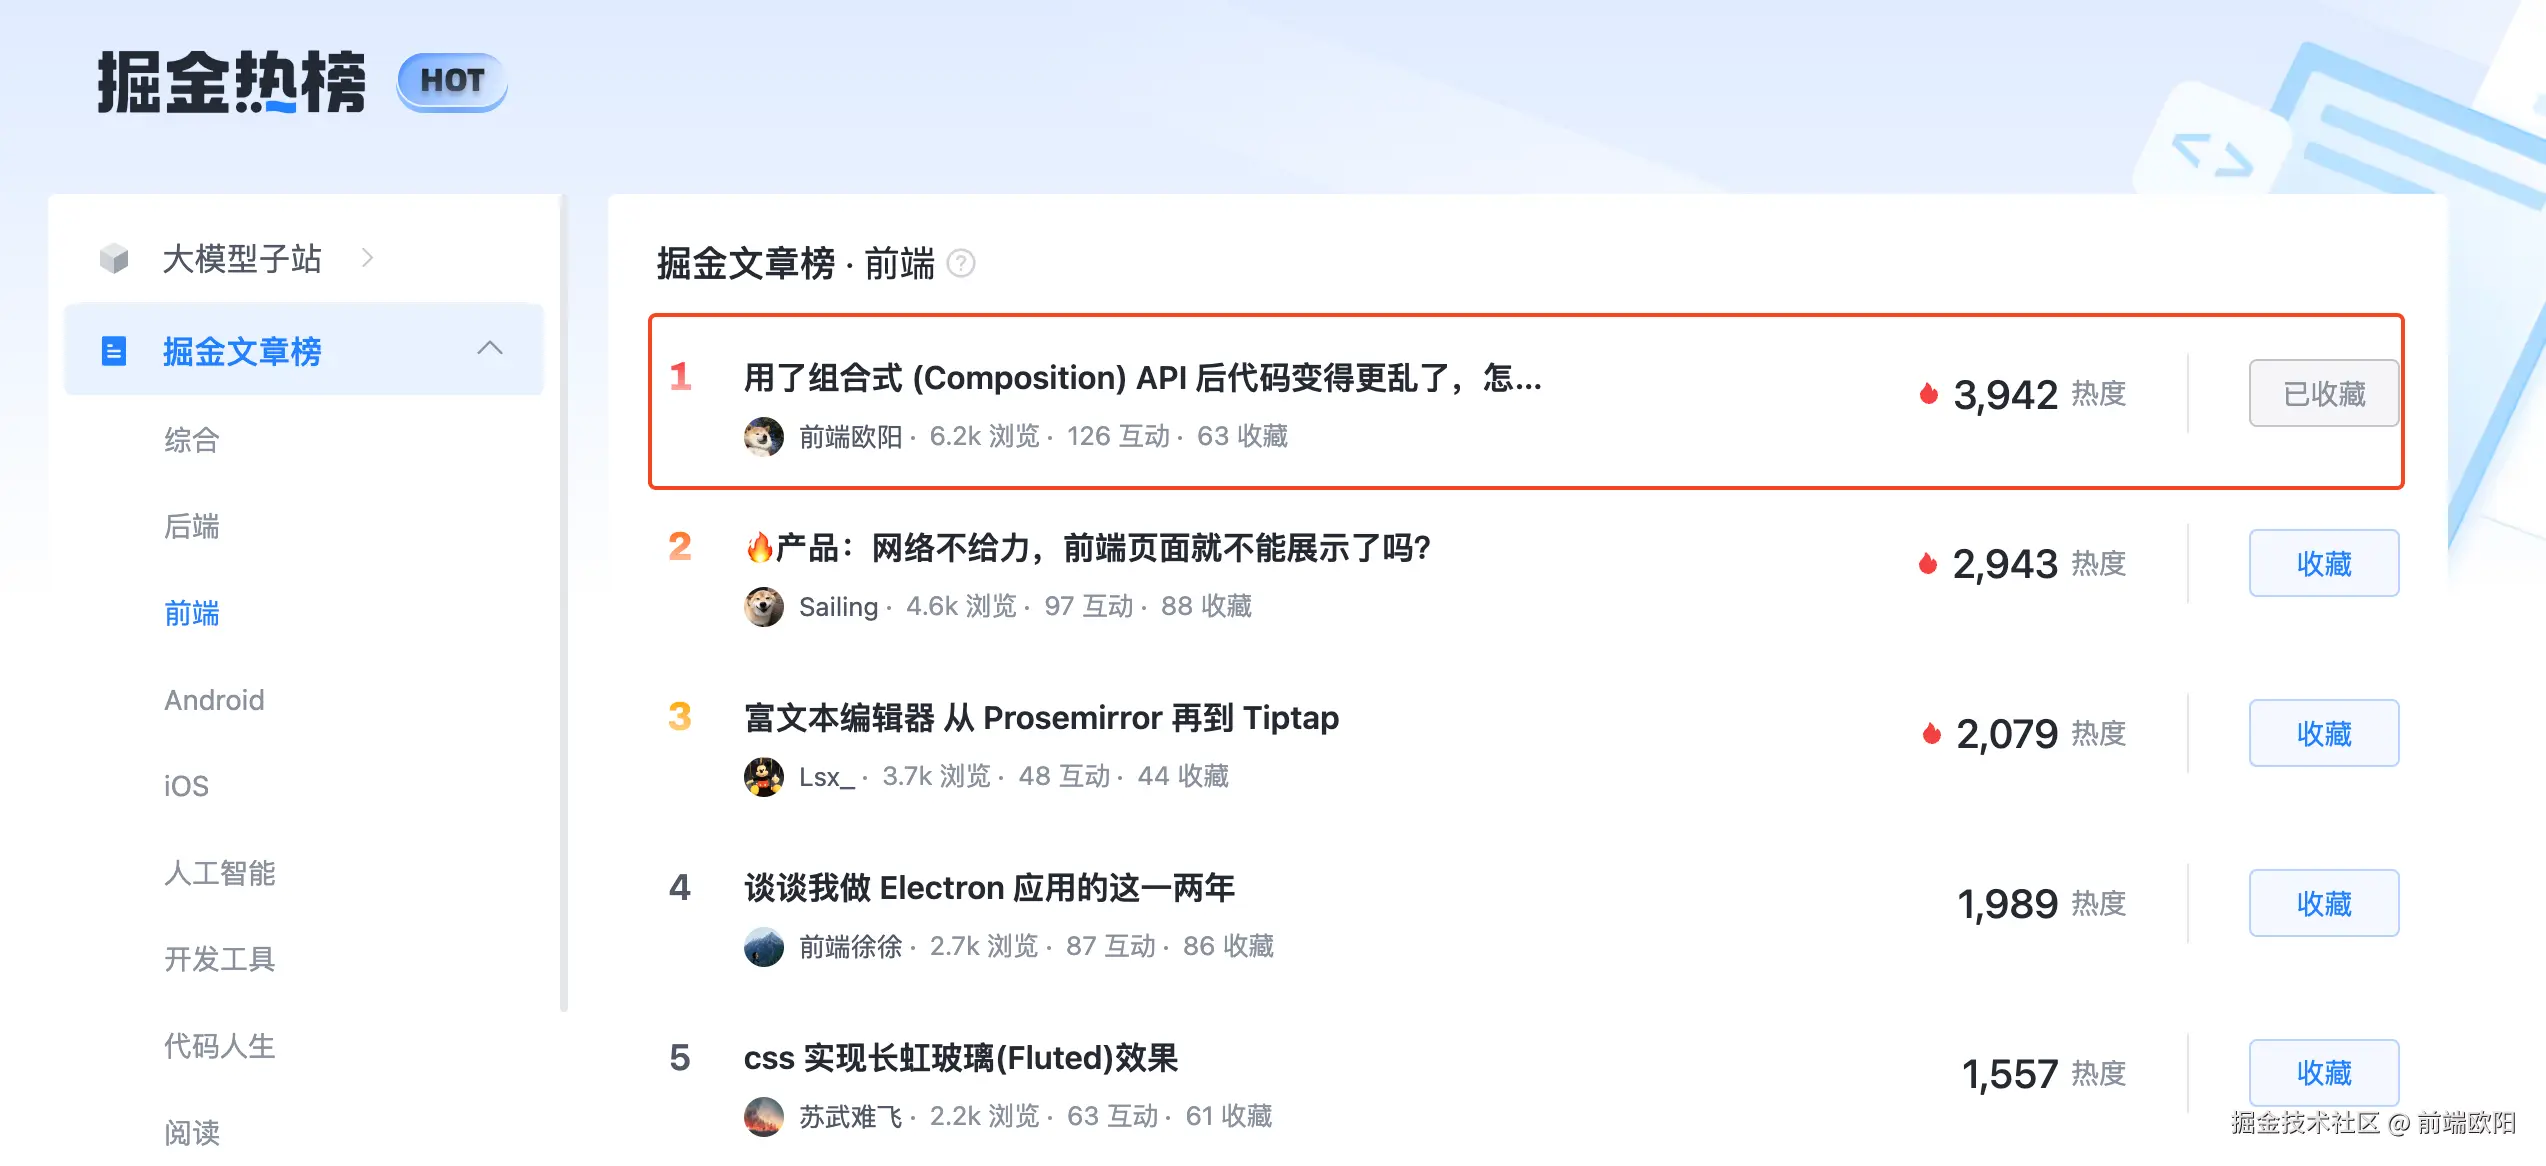The image size is (2546, 1166).
Task: Favorite the Electron article by clicking 收藏
Action: pos(2323,903)
